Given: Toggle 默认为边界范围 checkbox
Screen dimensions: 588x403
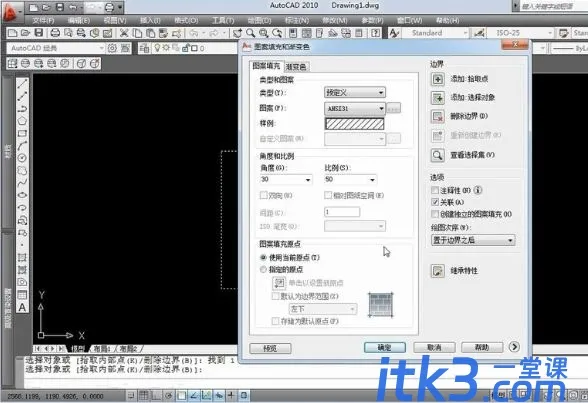Looking at the screenshot, I should 276,296.
